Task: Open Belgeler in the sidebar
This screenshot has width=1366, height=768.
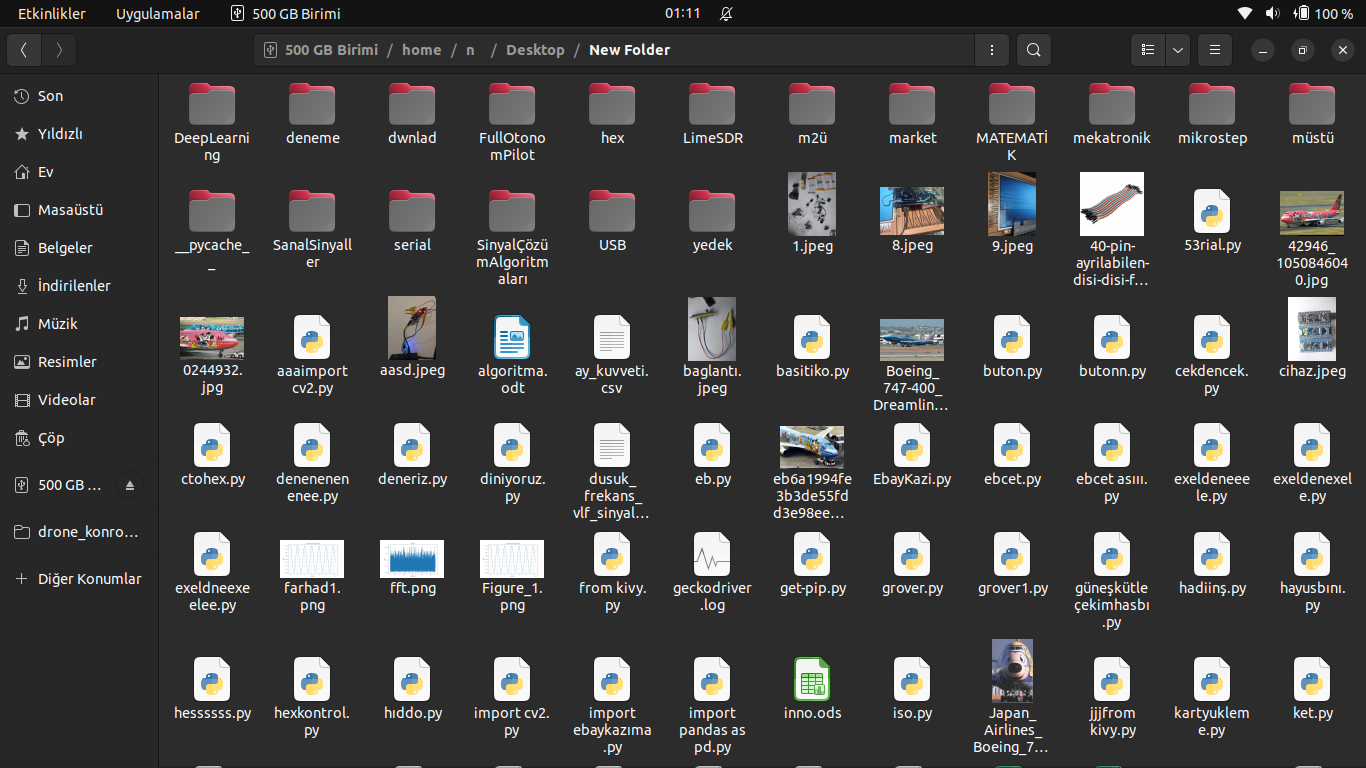Action: [79, 248]
